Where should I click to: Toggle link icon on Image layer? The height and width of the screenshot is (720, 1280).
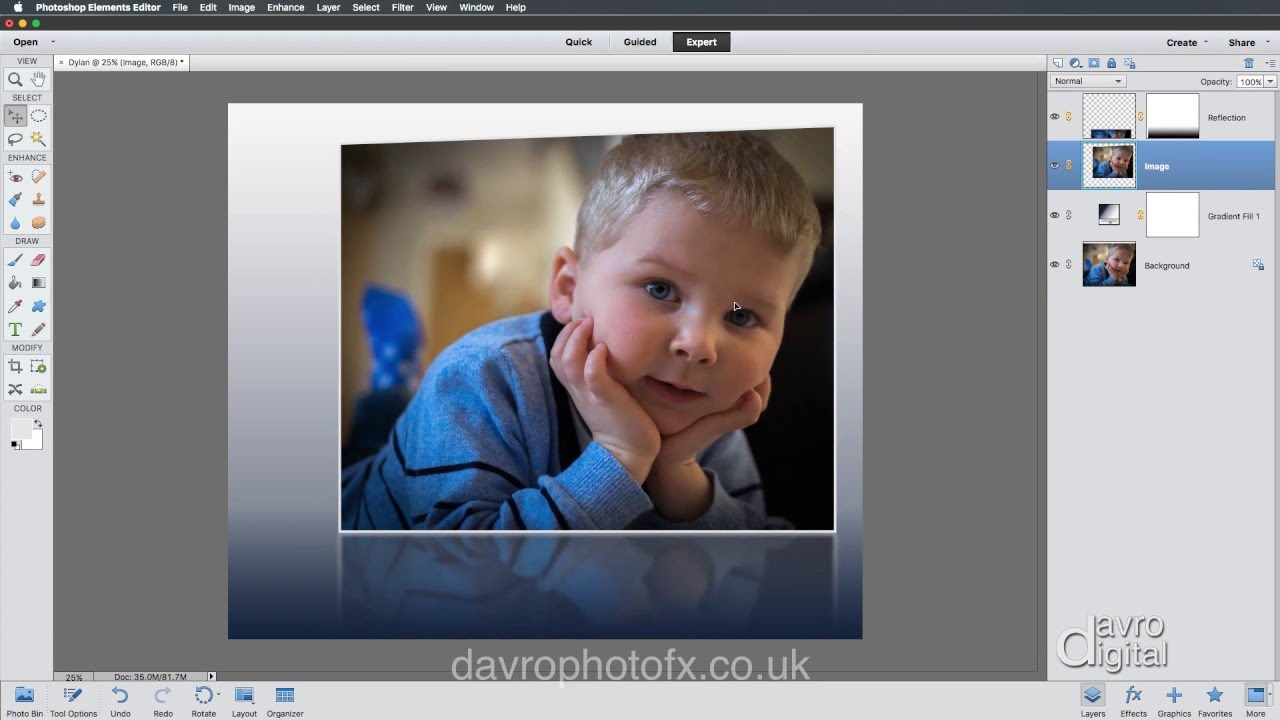pyautogui.click(x=1068, y=166)
